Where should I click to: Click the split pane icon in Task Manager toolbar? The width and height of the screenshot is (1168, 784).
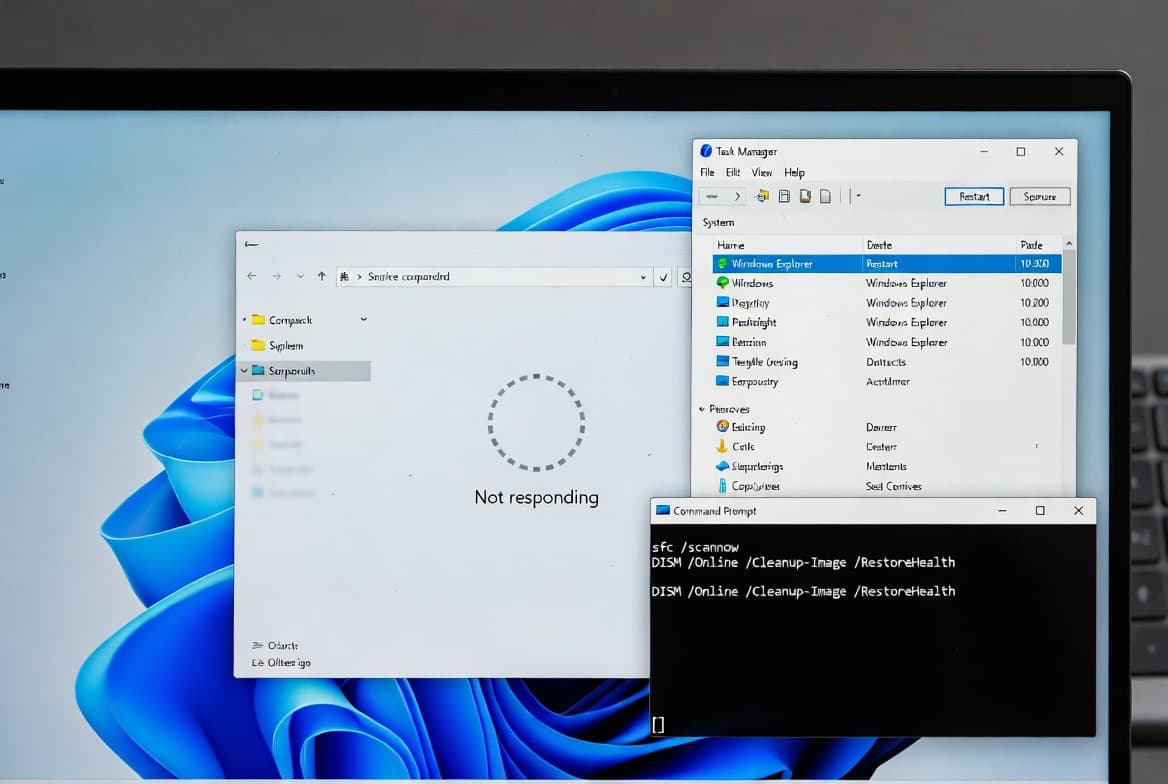point(784,196)
